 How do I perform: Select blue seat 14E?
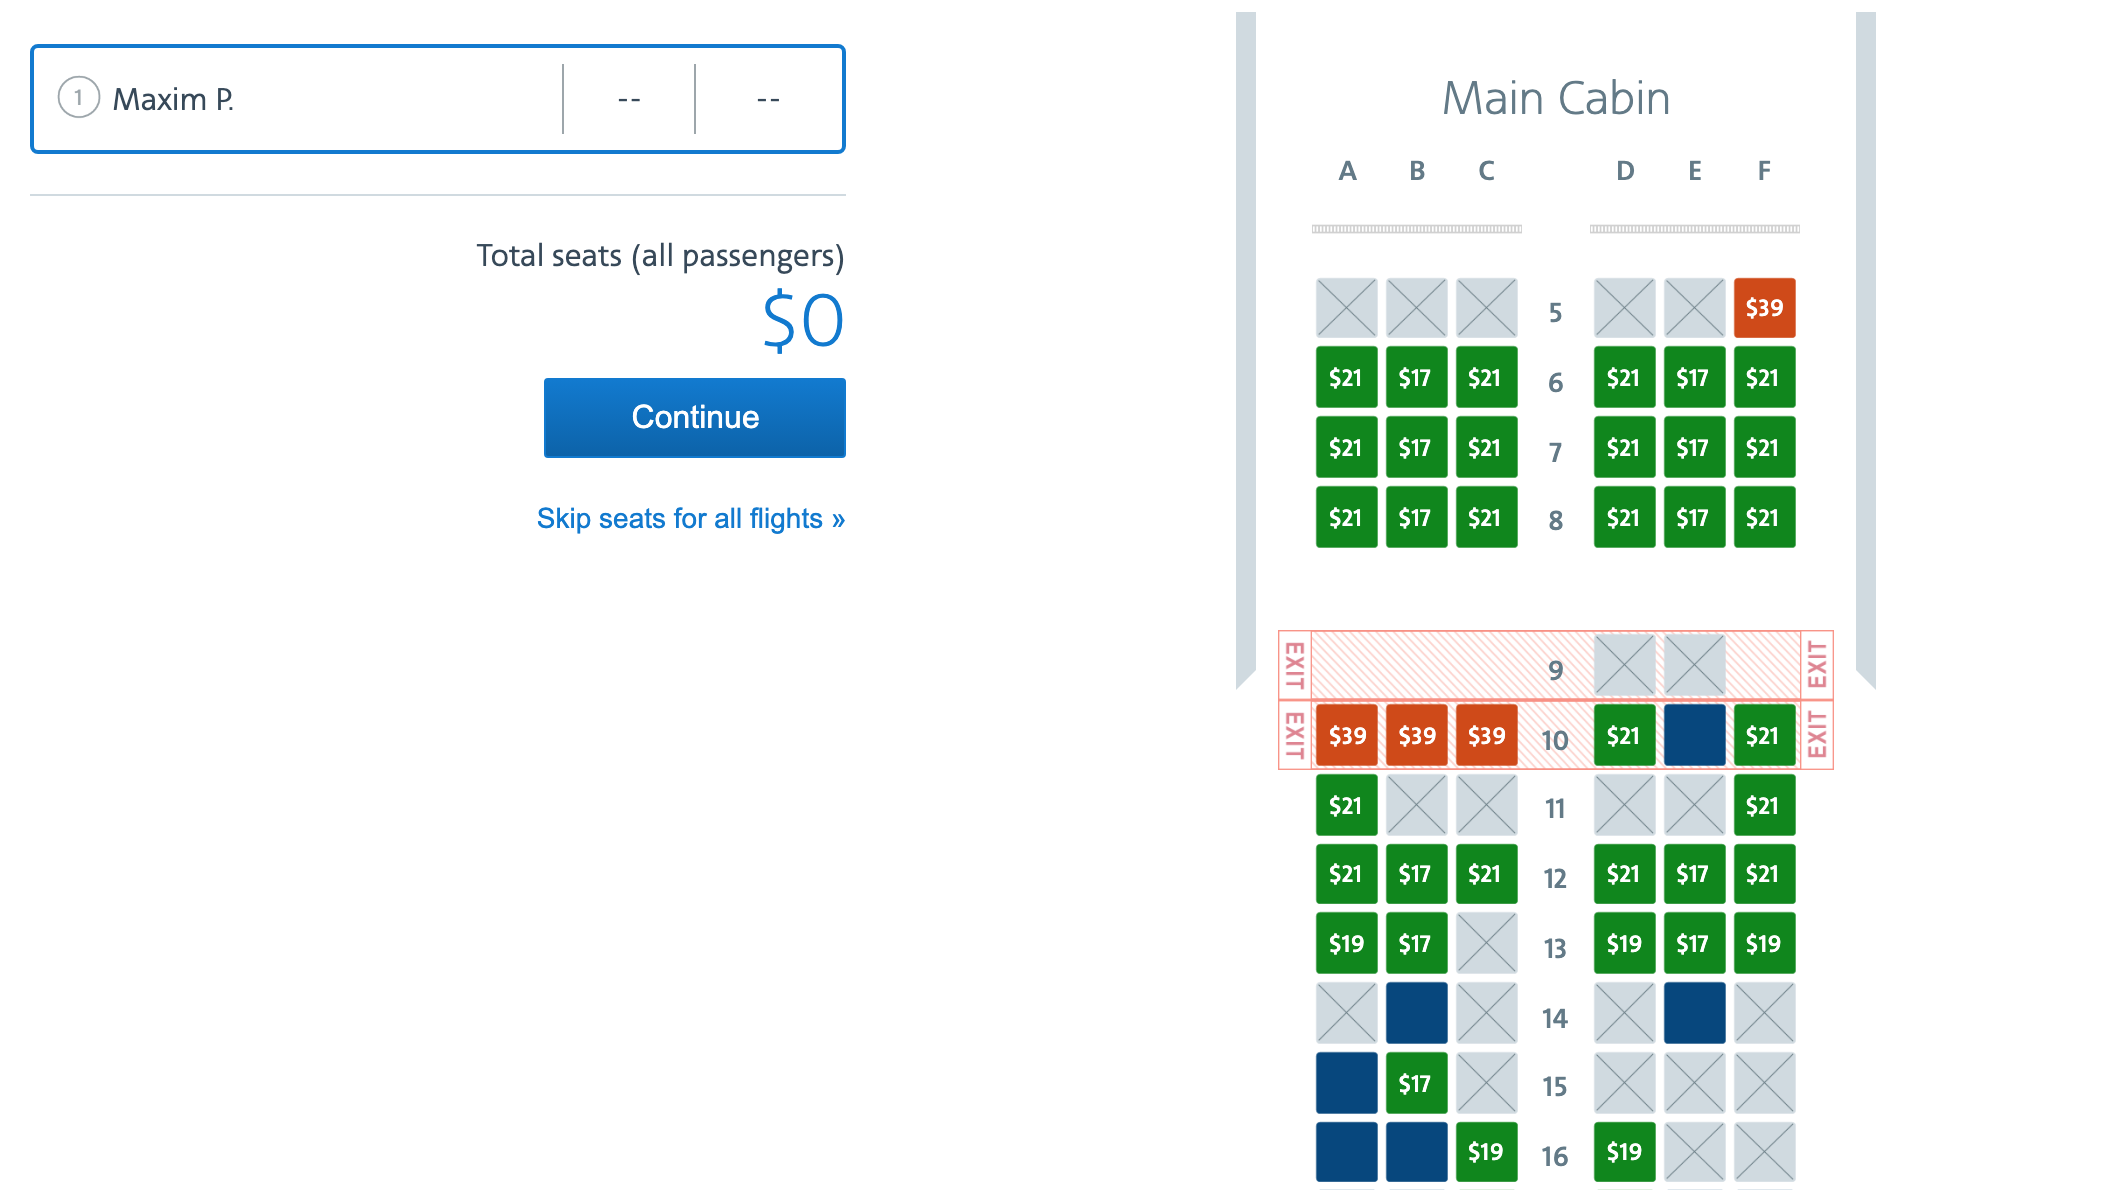[x=1694, y=1013]
